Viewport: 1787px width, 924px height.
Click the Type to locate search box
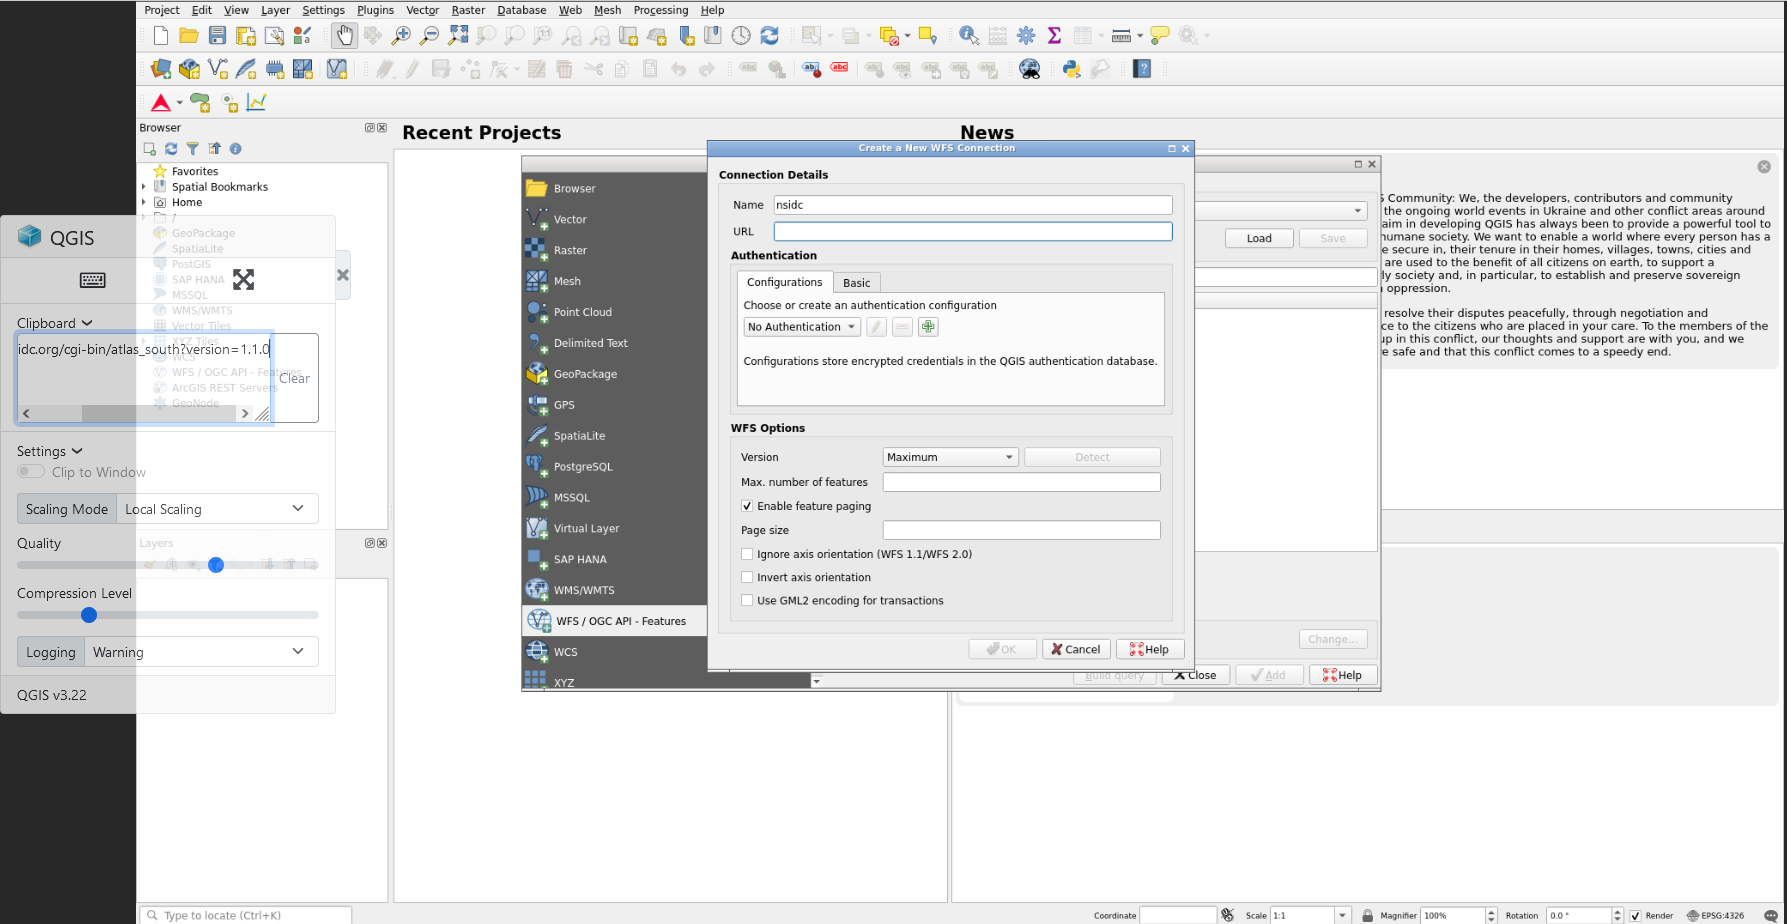pyautogui.click(x=246, y=915)
